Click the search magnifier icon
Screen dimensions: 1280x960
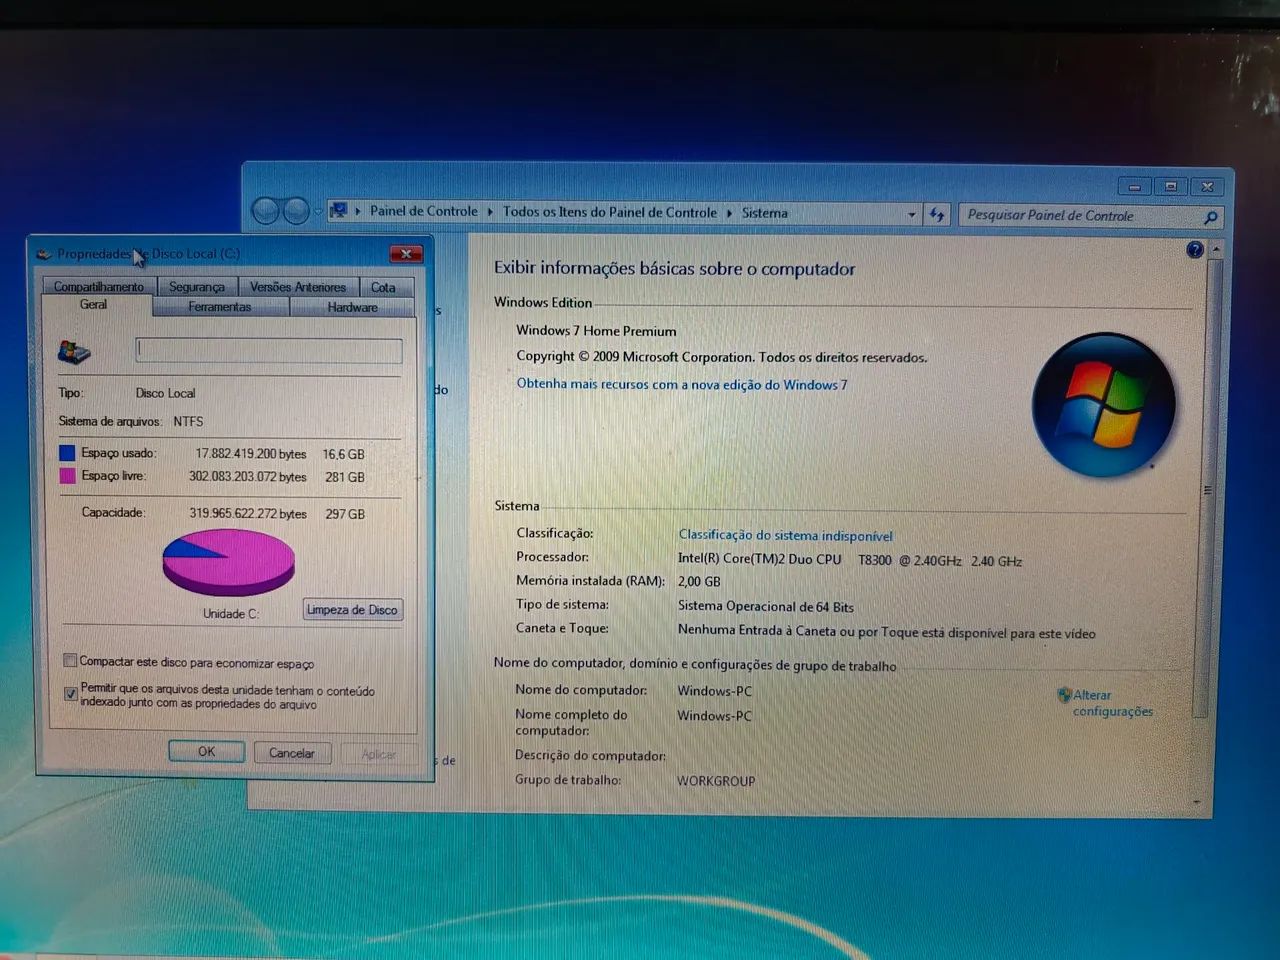pyautogui.click(x=1211, y=217)
